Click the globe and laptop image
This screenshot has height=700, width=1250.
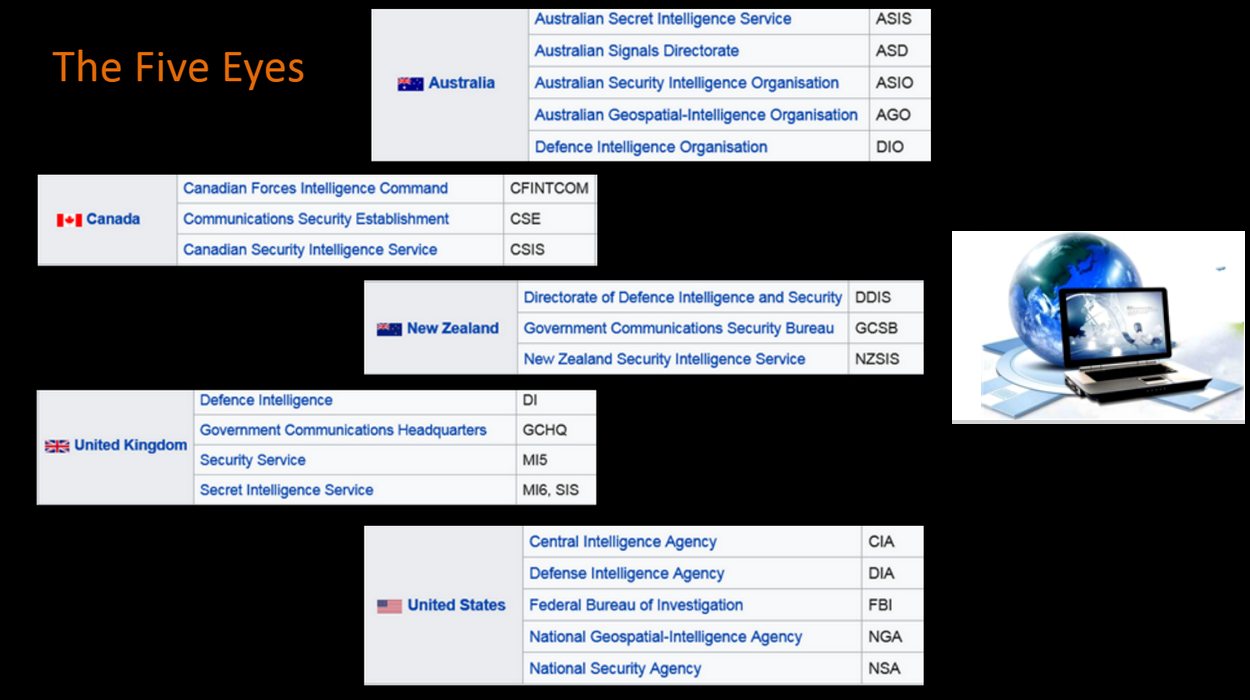(1098, 327)
